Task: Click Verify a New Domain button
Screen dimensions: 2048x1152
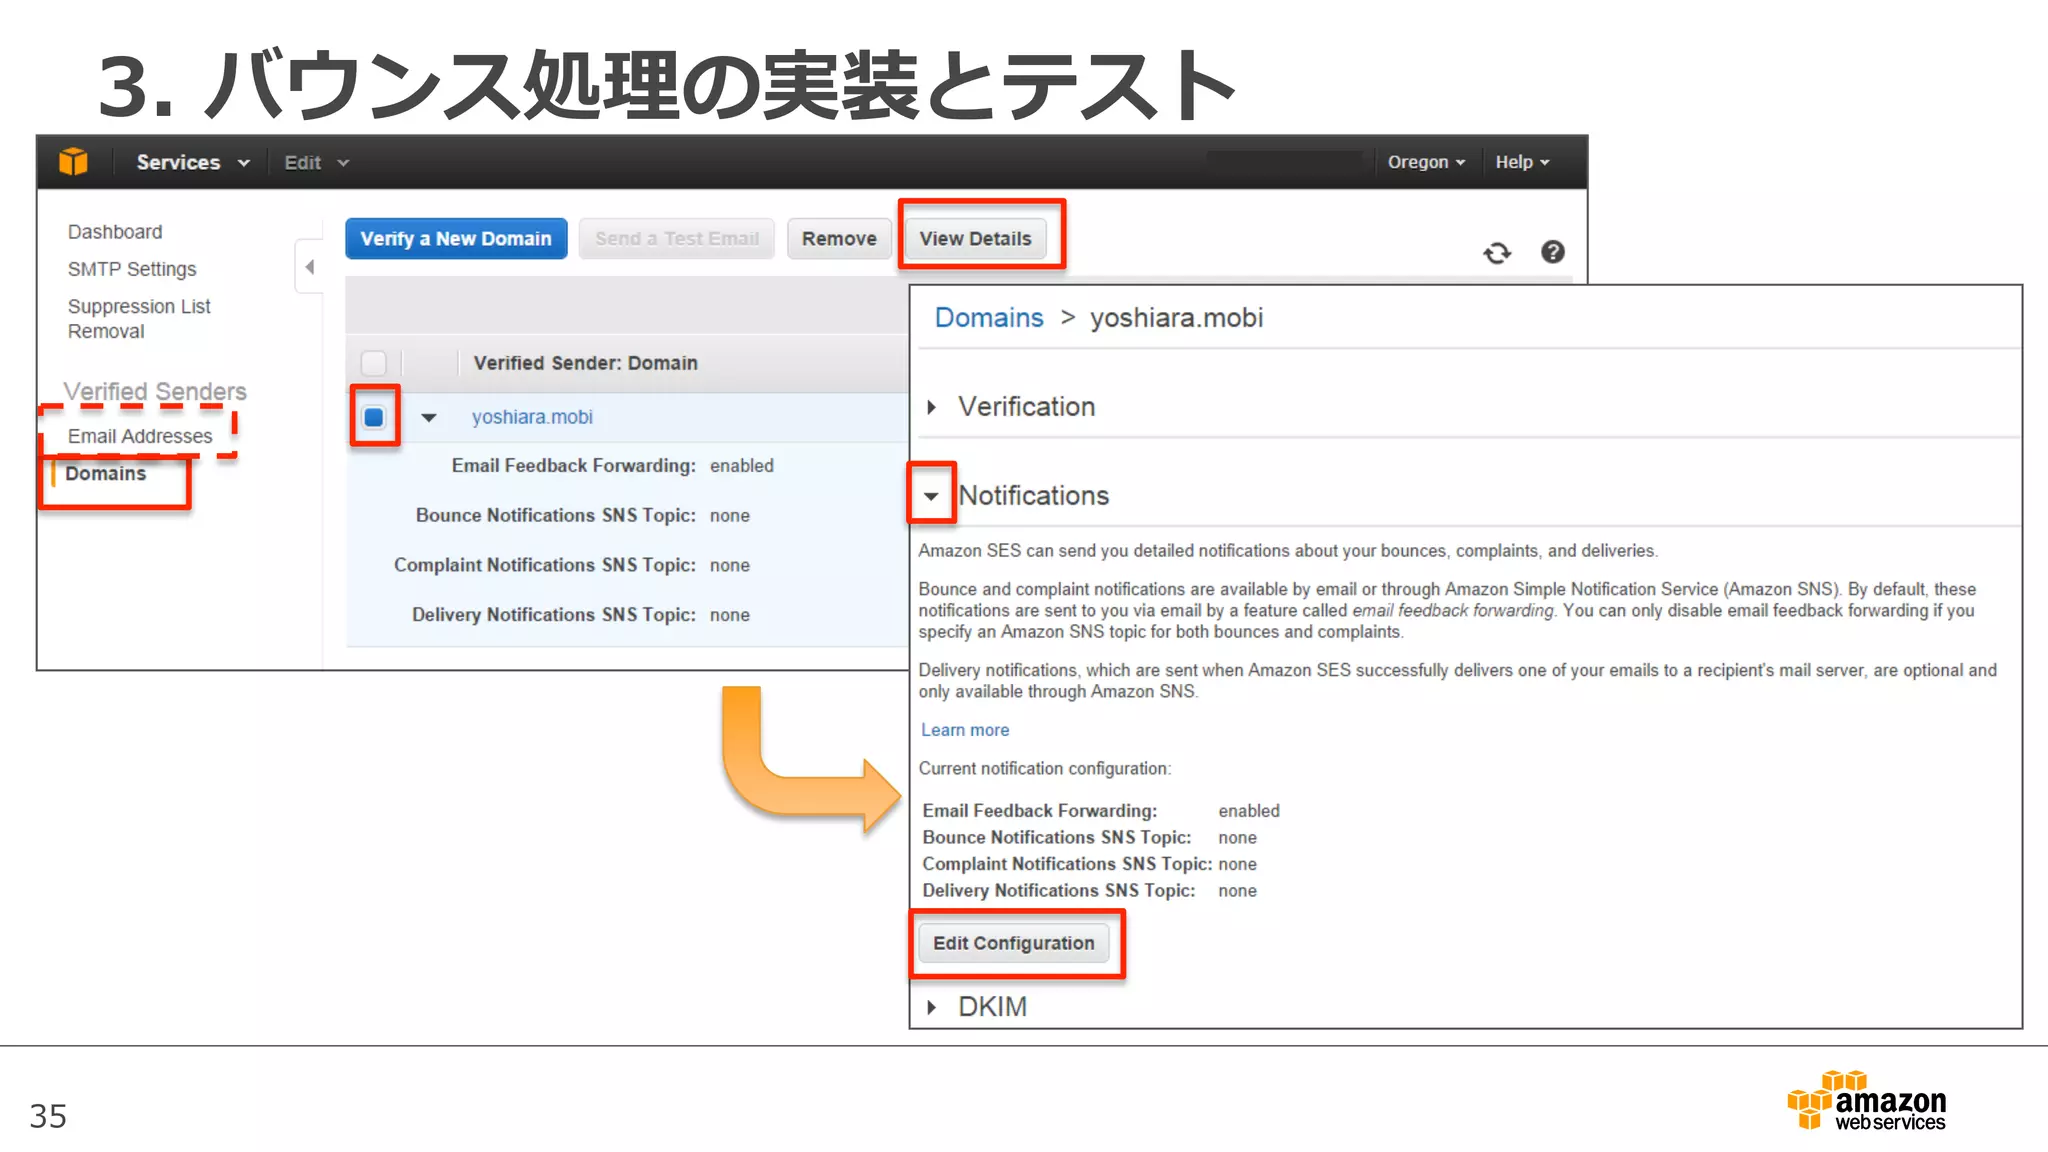Action: point(456,239)
